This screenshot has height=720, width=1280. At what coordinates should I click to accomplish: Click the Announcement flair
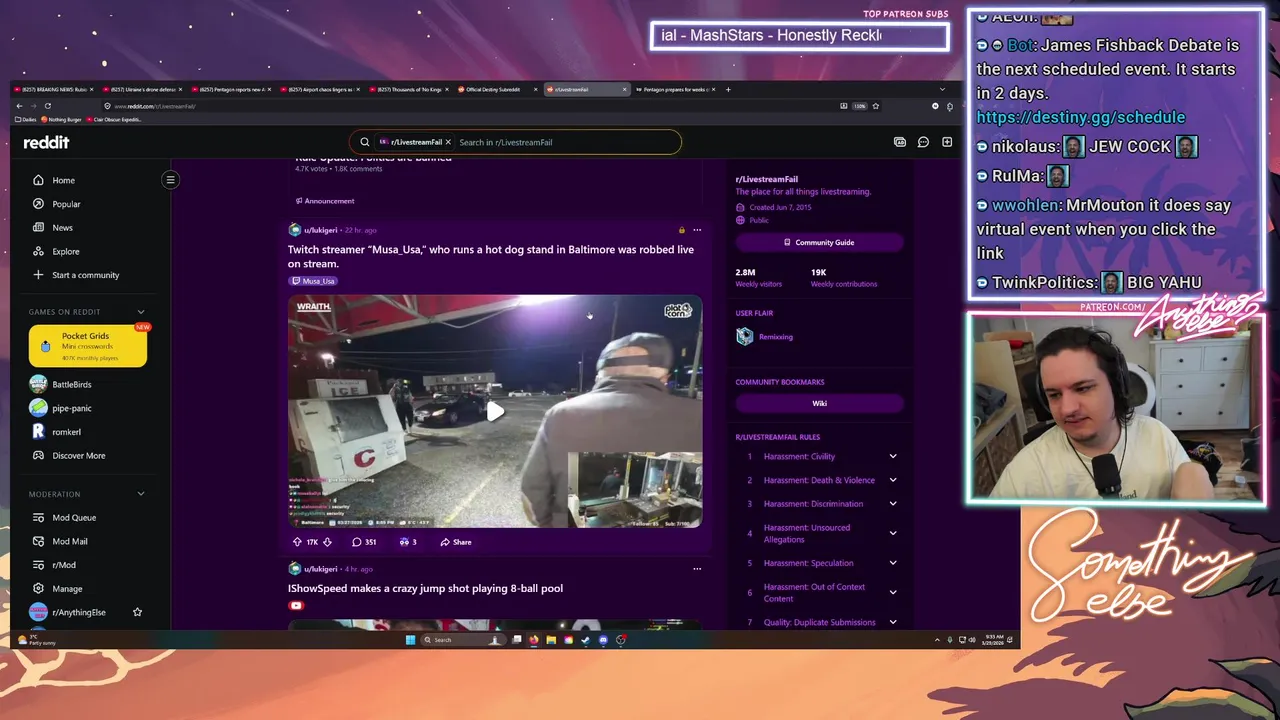(324, 201)
